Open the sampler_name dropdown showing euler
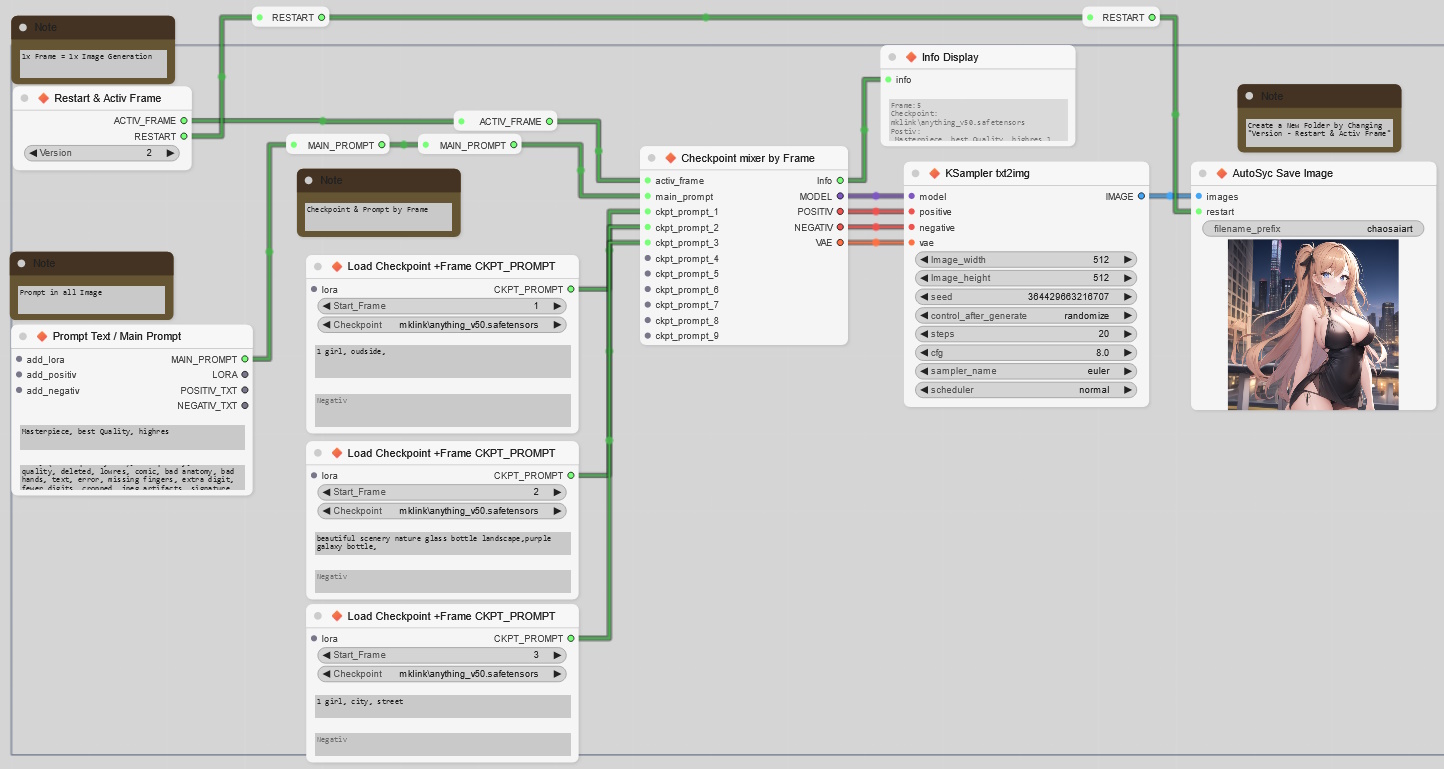1444x769 pixels. (1026, 371)
